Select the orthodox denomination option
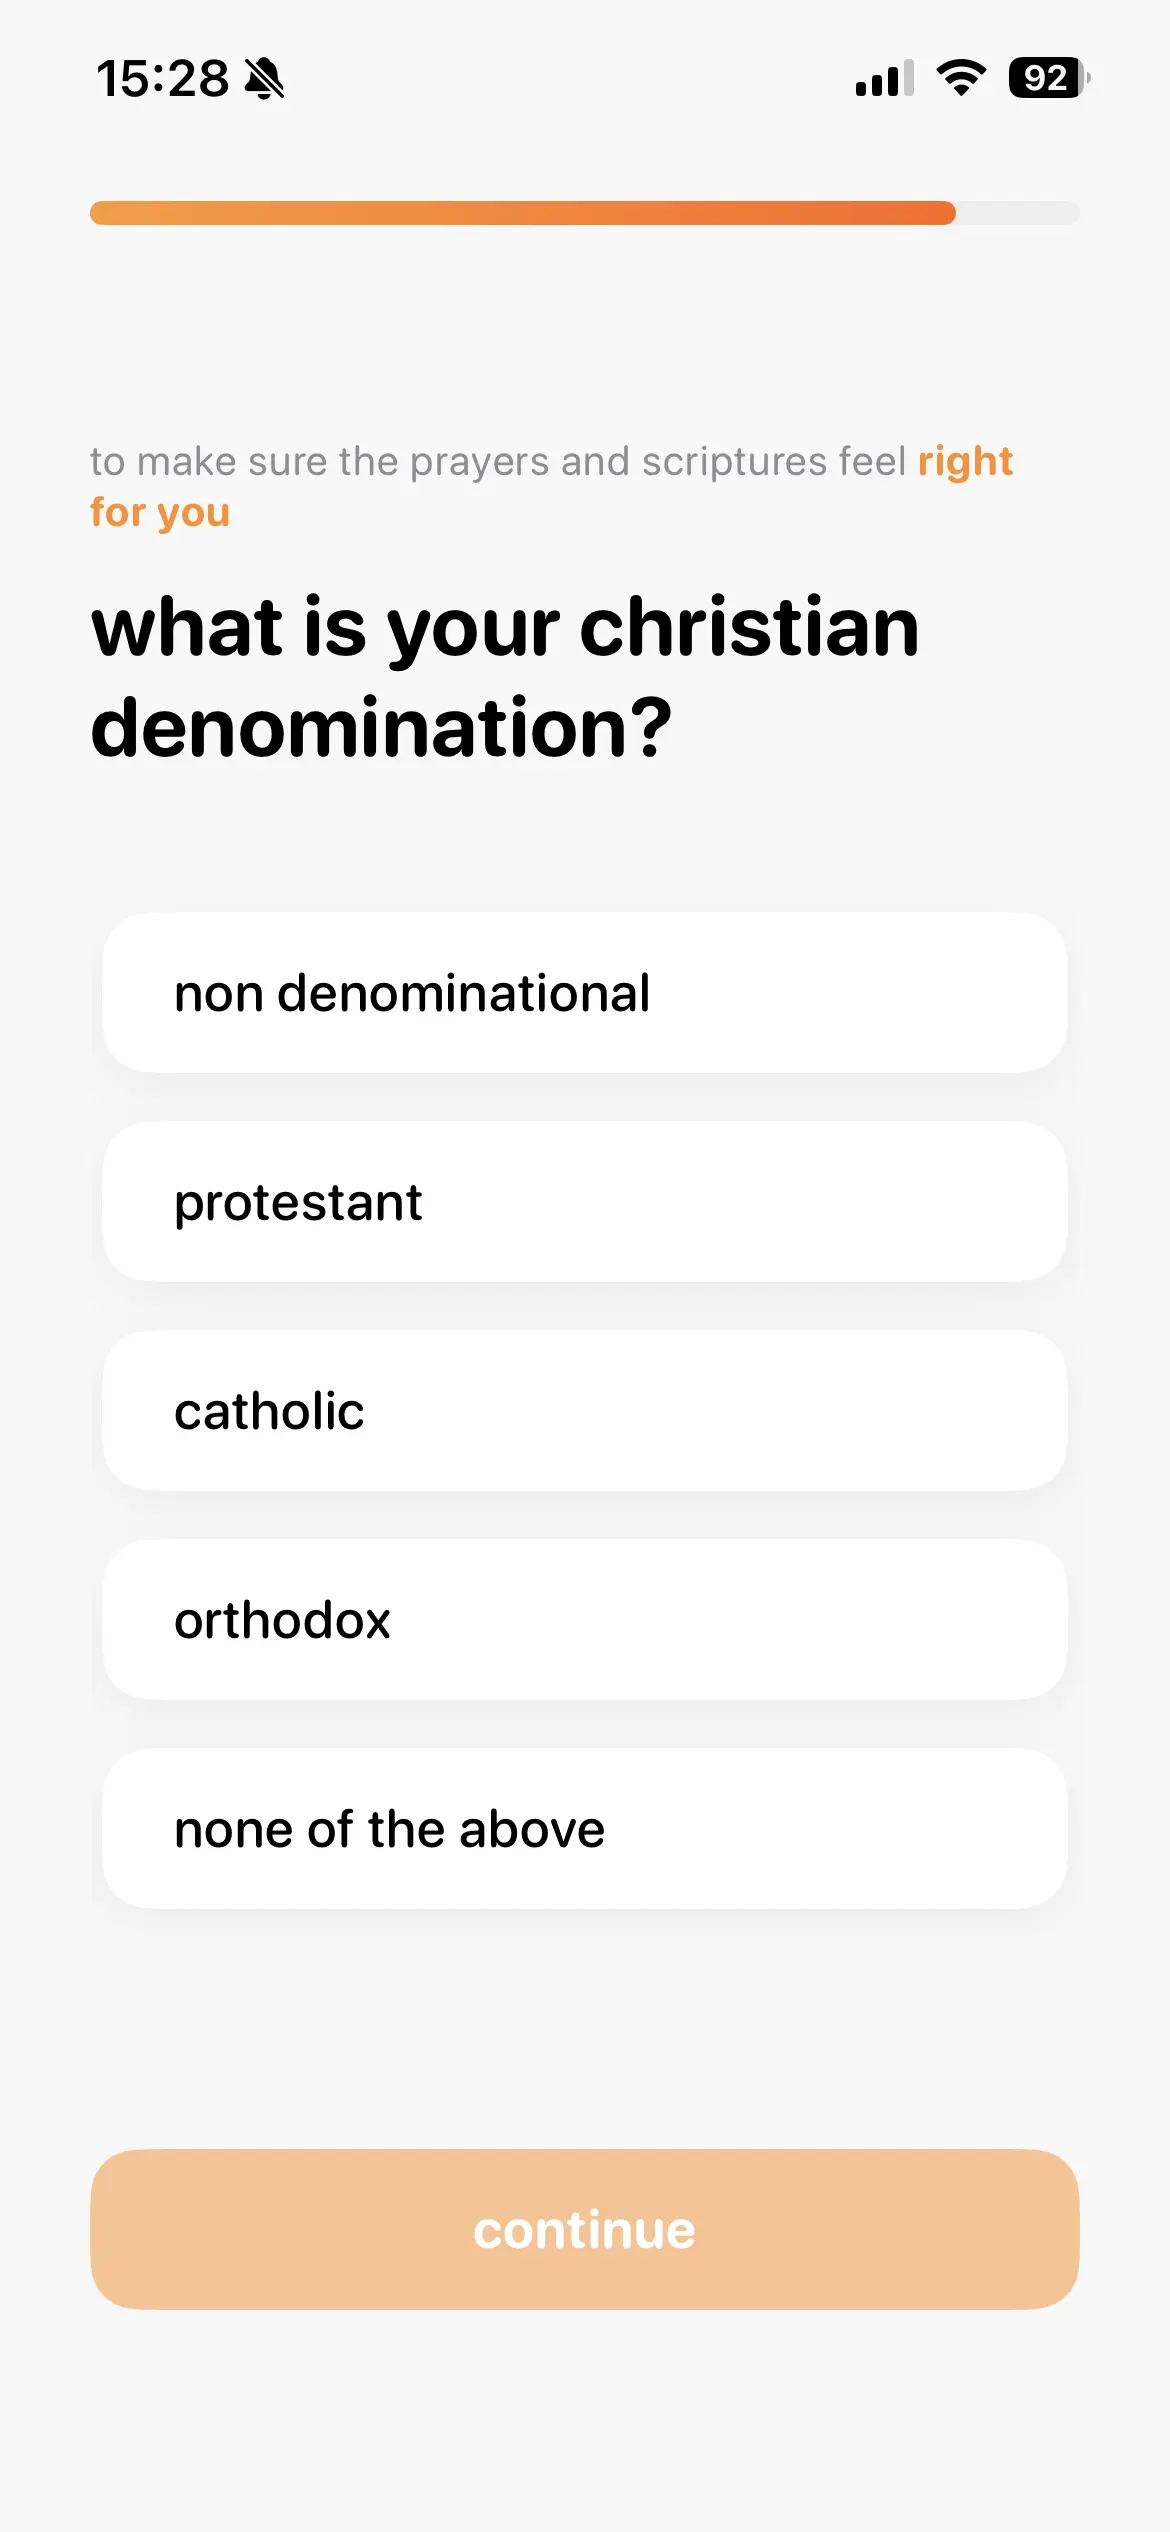 [585, 1620]
